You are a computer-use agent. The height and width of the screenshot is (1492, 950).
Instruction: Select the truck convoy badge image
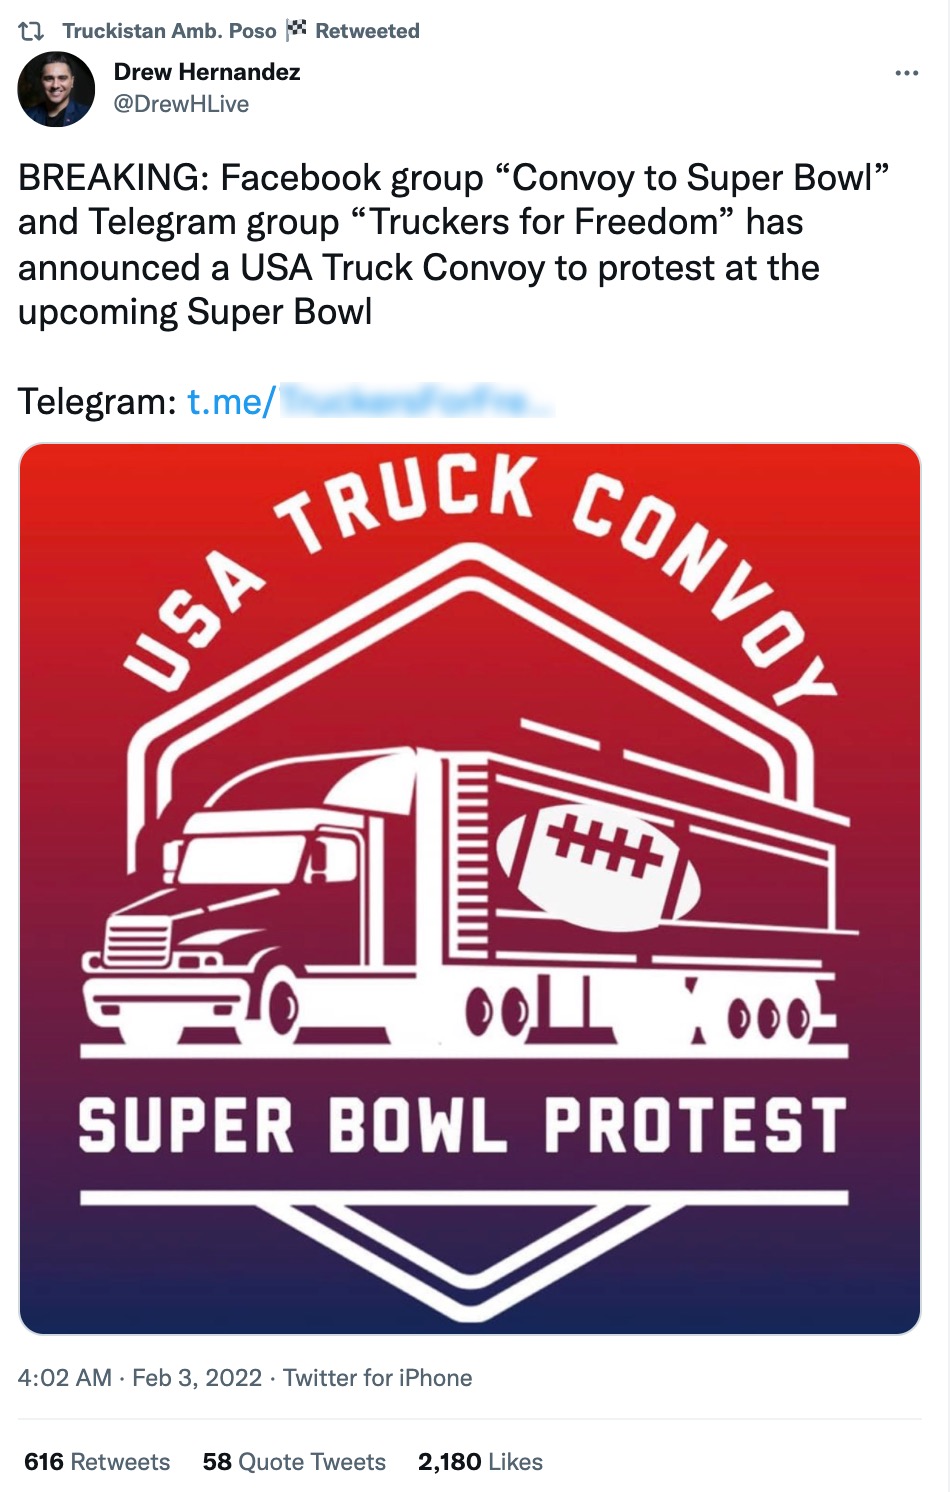[x=475, y=890]
